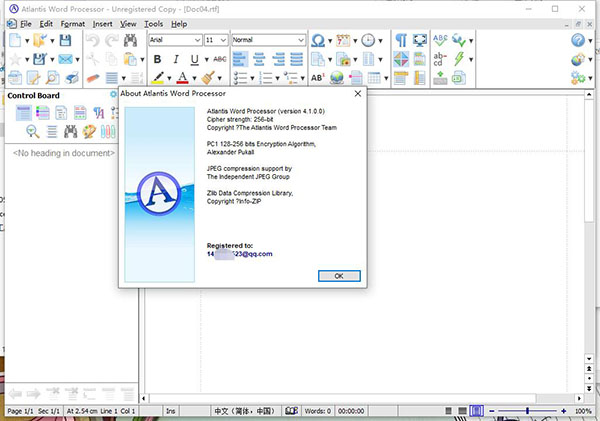Center the paragraph alignment
The width and height of the screenshot is (600, 421).
(259, 59)
